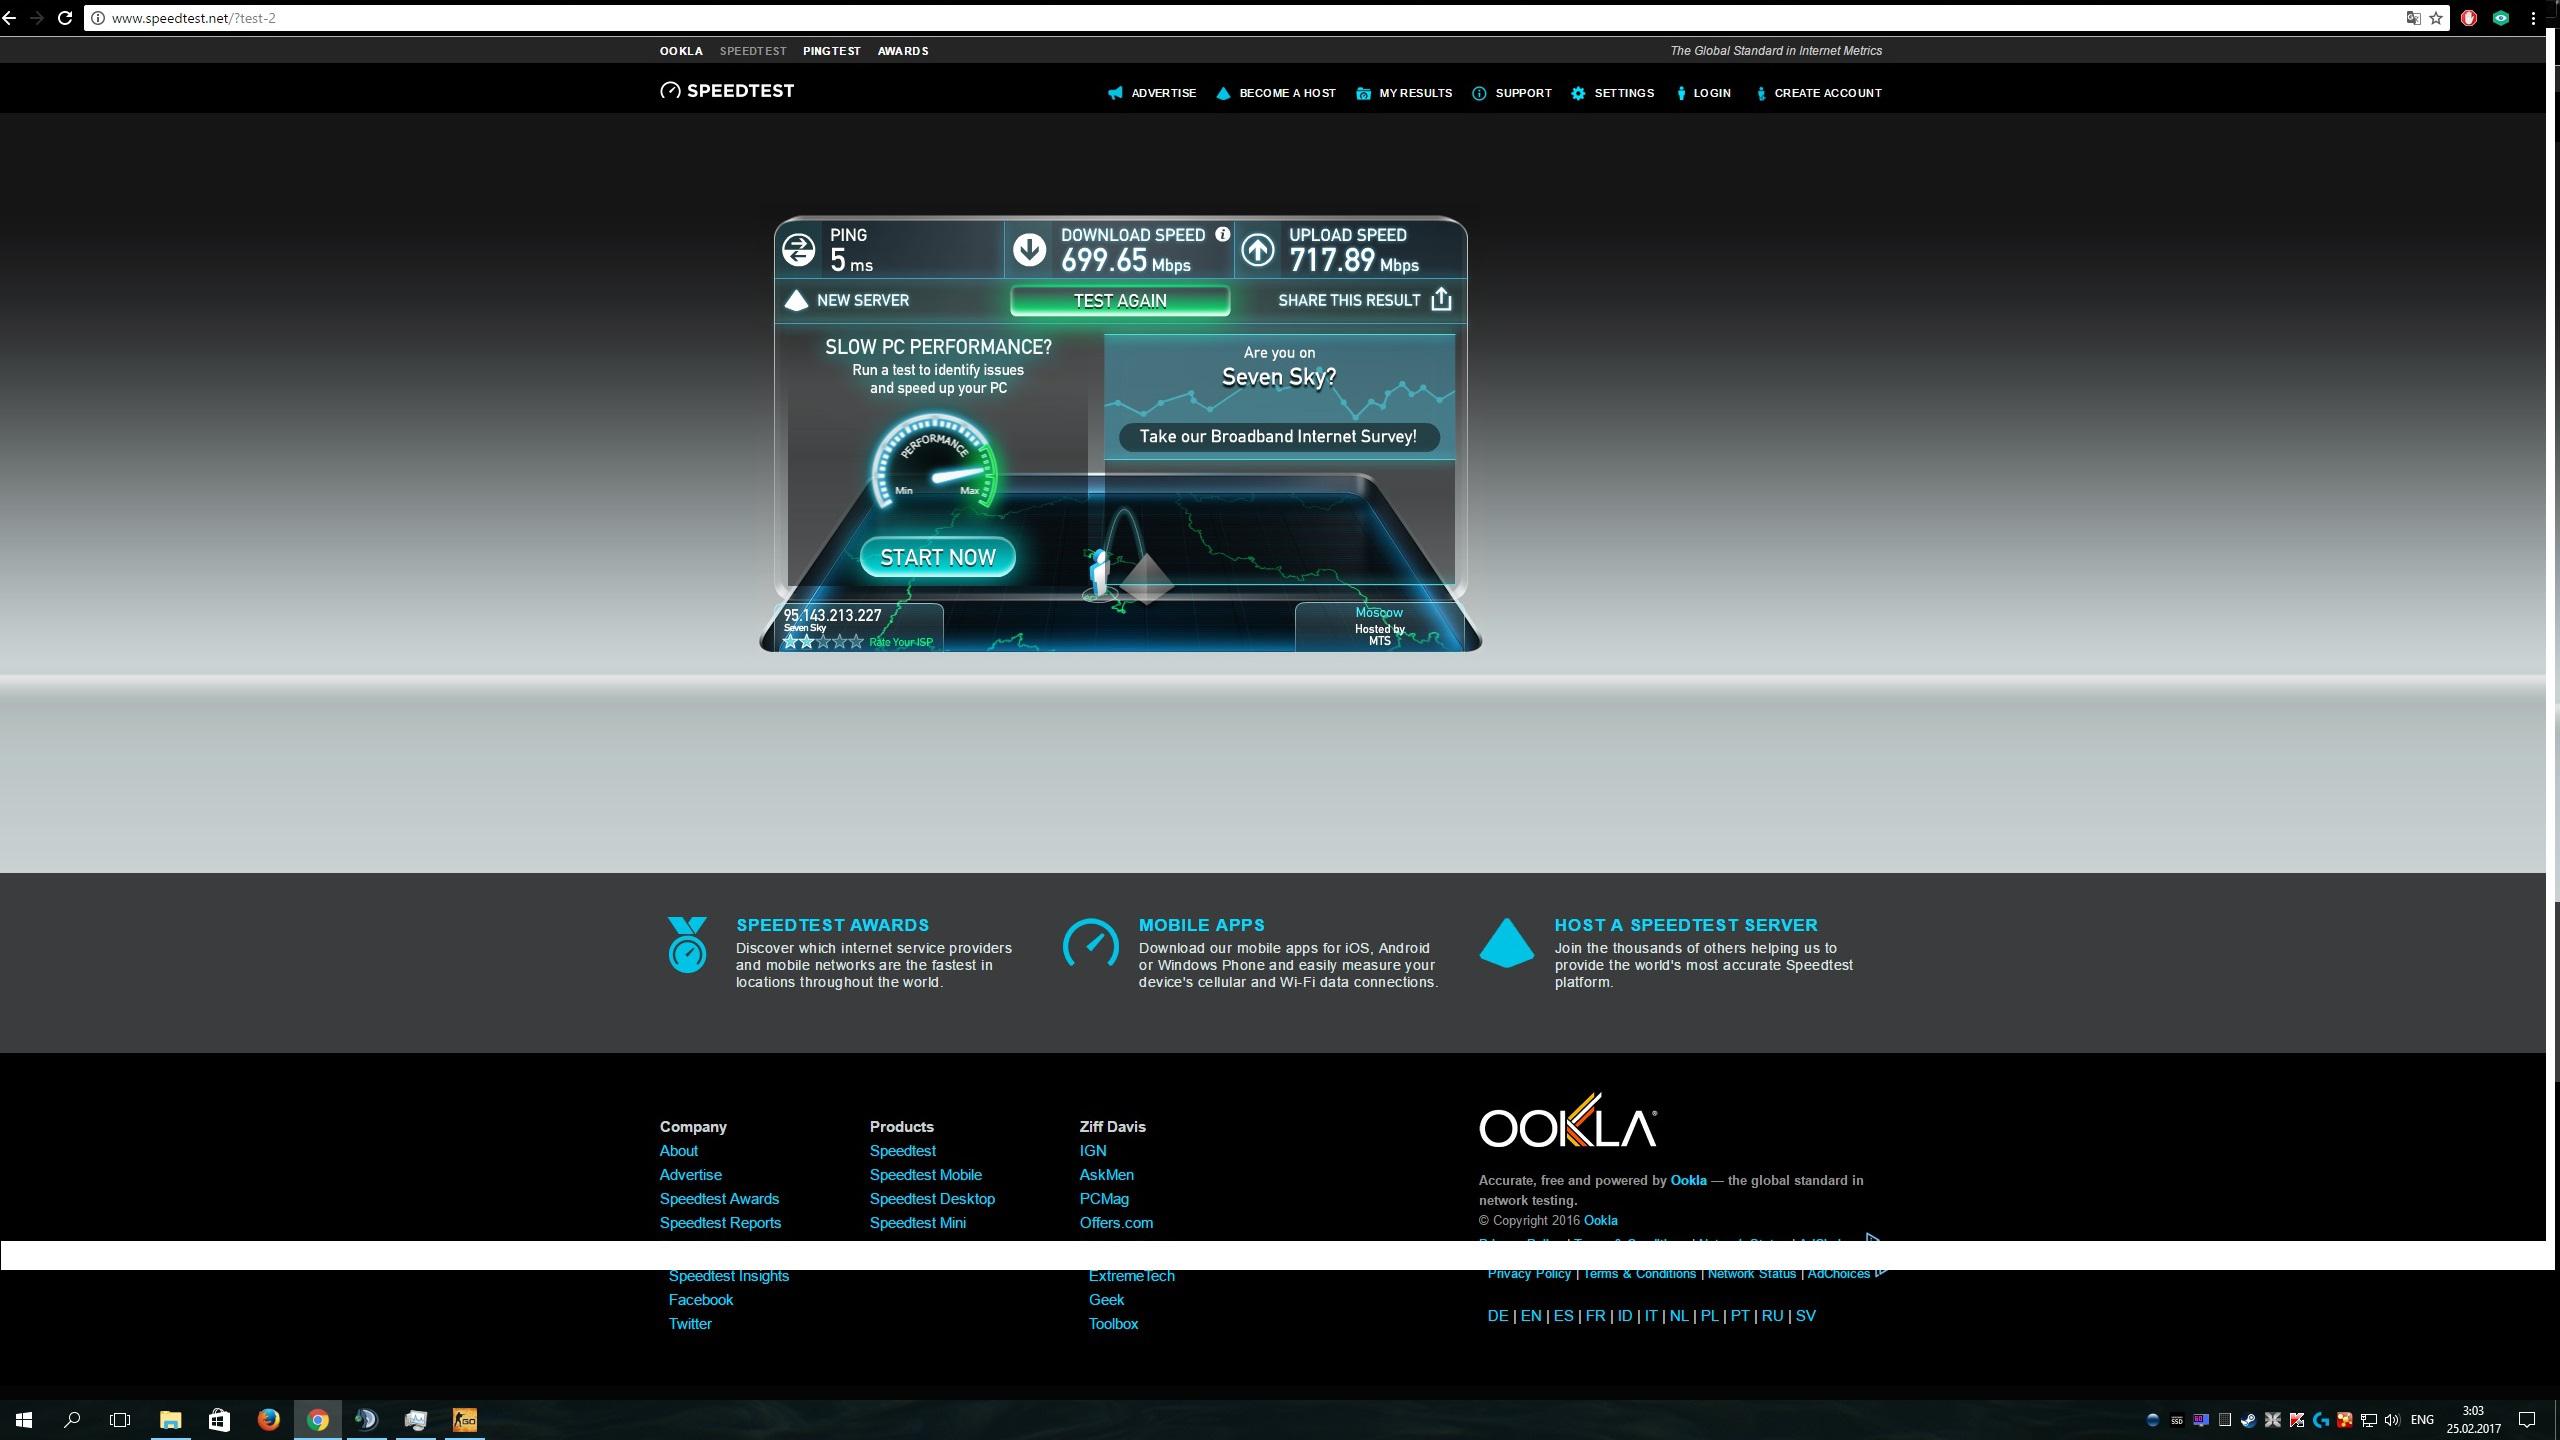
Task: Reload the Speedtest page
Action: point(65,18)
